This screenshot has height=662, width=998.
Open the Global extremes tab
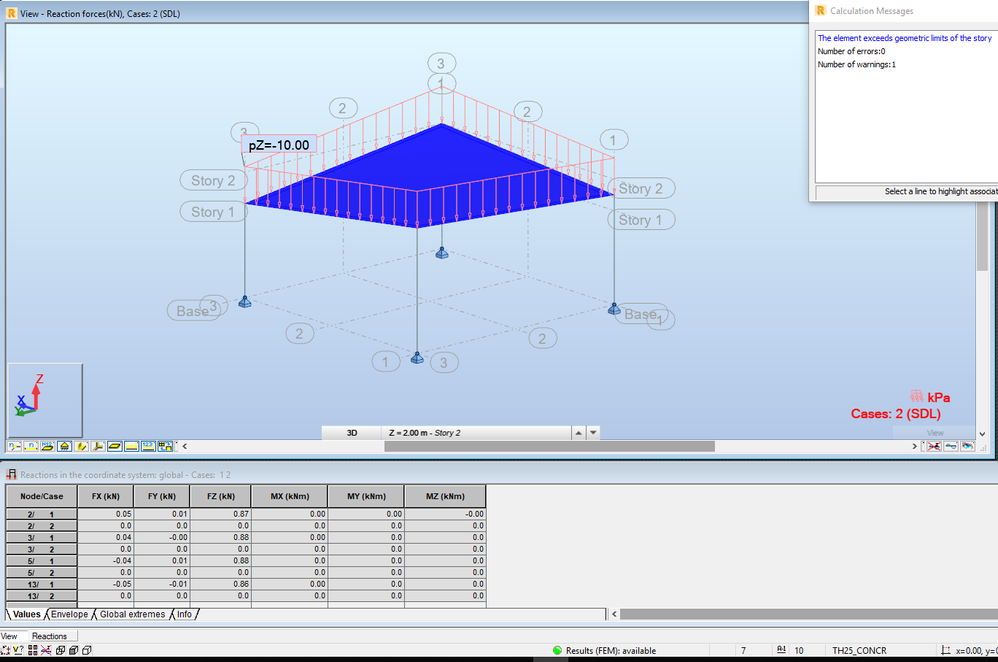tap(132, 614)
